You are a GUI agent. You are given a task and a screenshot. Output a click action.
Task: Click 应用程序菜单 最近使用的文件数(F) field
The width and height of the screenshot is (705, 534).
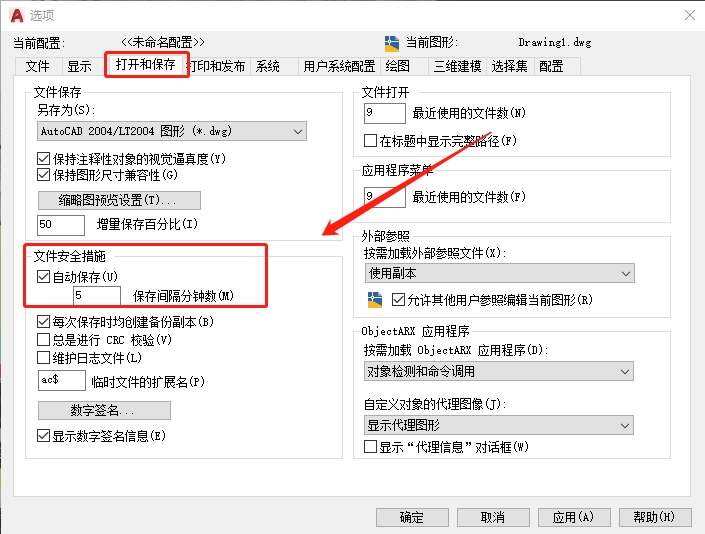pyautogui.click(x=385, y=197)
